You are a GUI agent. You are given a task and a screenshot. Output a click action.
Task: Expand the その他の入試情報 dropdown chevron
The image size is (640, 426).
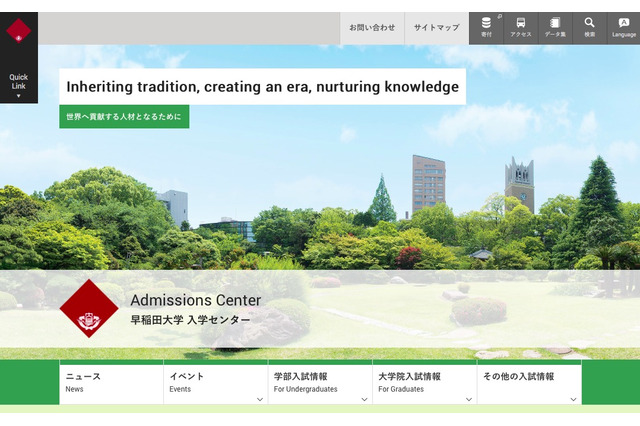click(573, 399)
